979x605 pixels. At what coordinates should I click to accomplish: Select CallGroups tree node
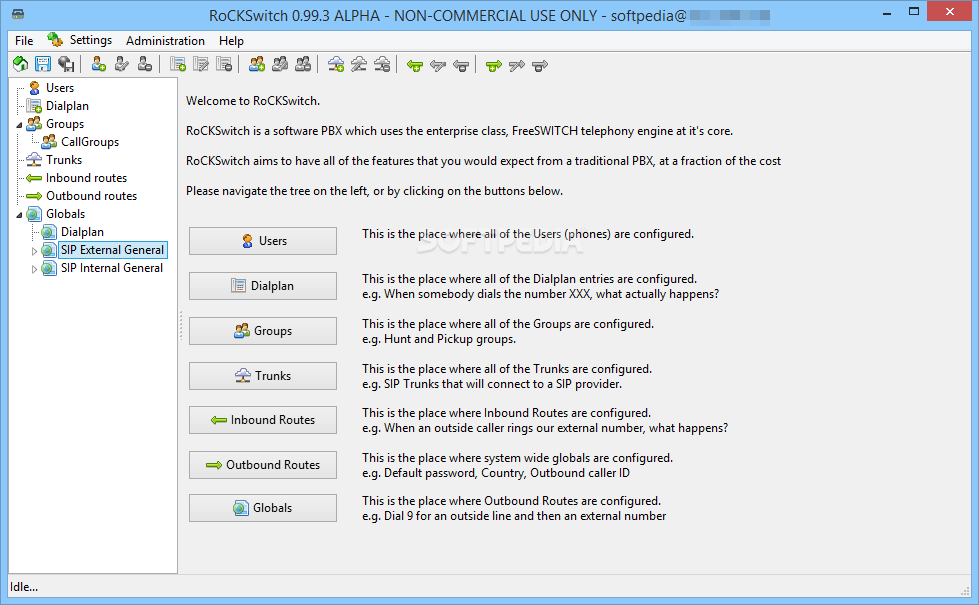click(90, 142)
